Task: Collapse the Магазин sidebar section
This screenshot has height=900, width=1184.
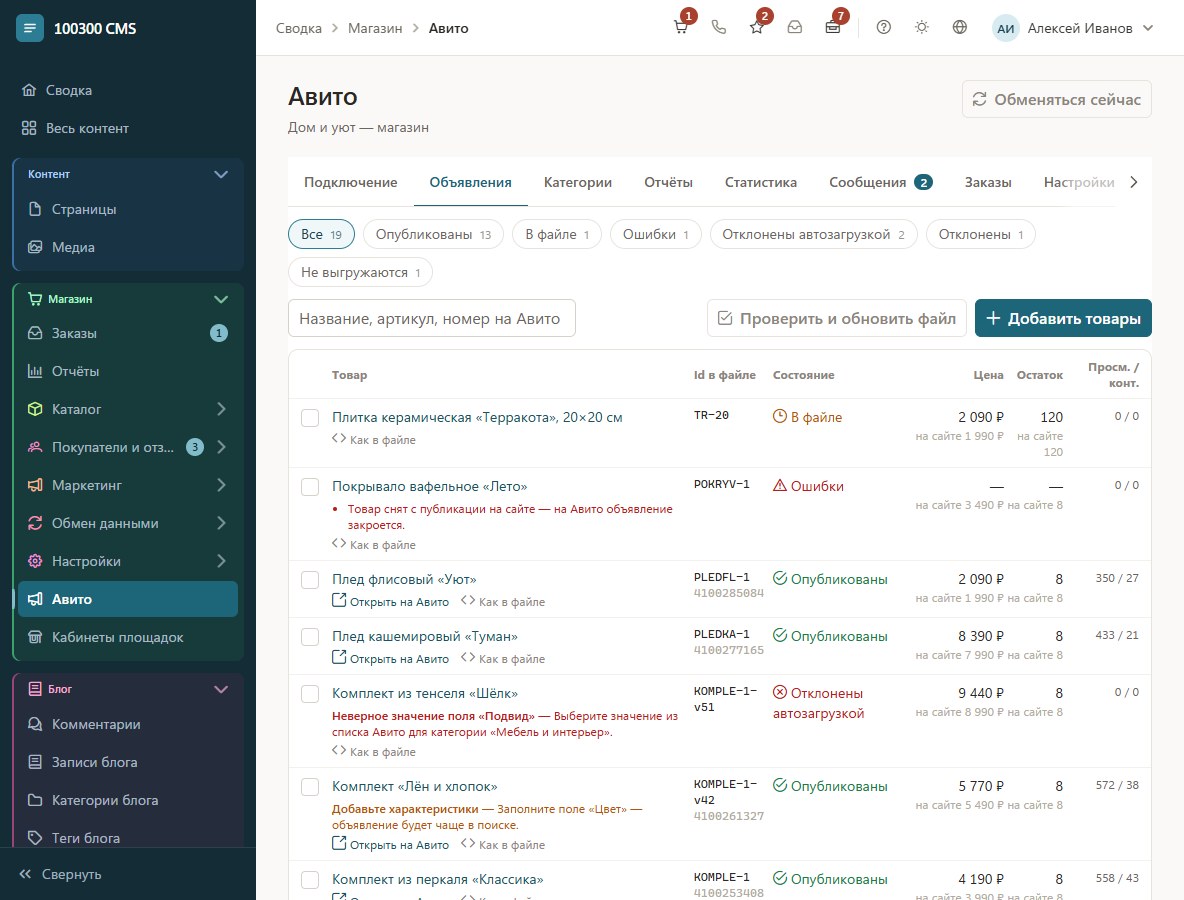Action: pos(220,299)
